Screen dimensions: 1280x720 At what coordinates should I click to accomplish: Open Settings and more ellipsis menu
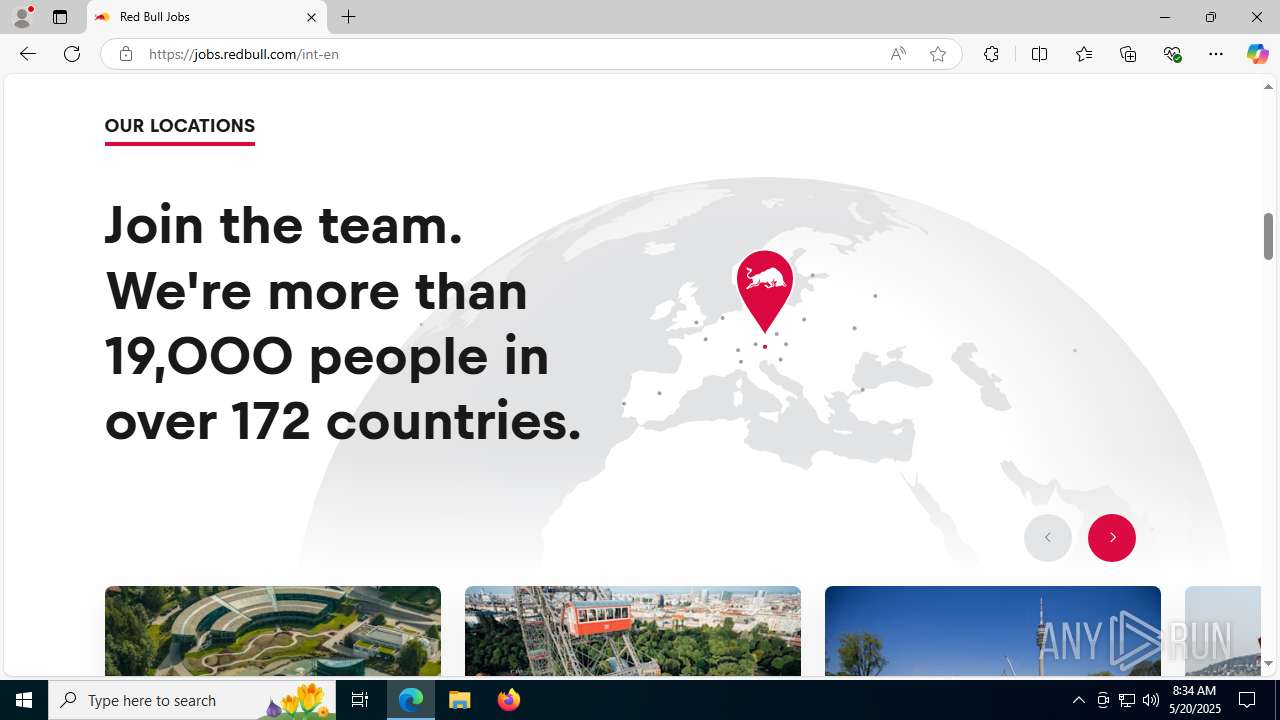pyautogui.click(x=1216, y=54)
